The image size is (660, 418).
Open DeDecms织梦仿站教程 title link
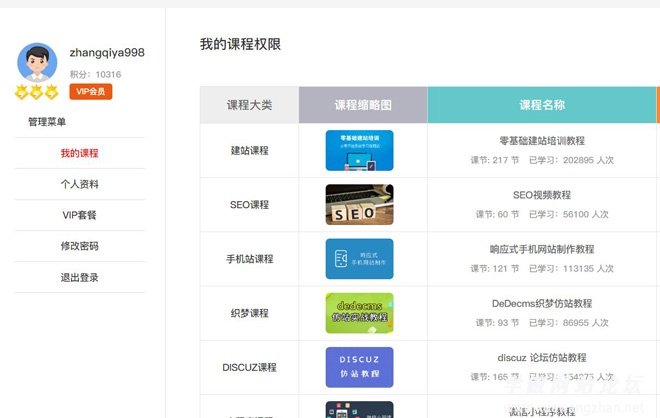coord(541,303)
